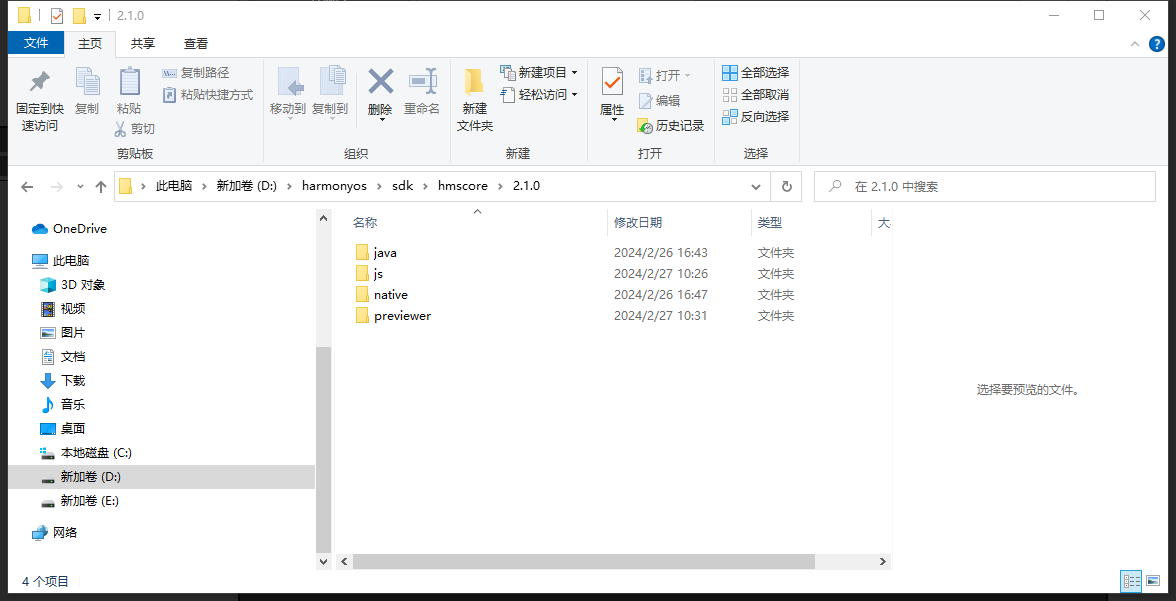Switch to large icons view in status bar
This screenshot has height=601, width=1176.
click(1154, 580)
